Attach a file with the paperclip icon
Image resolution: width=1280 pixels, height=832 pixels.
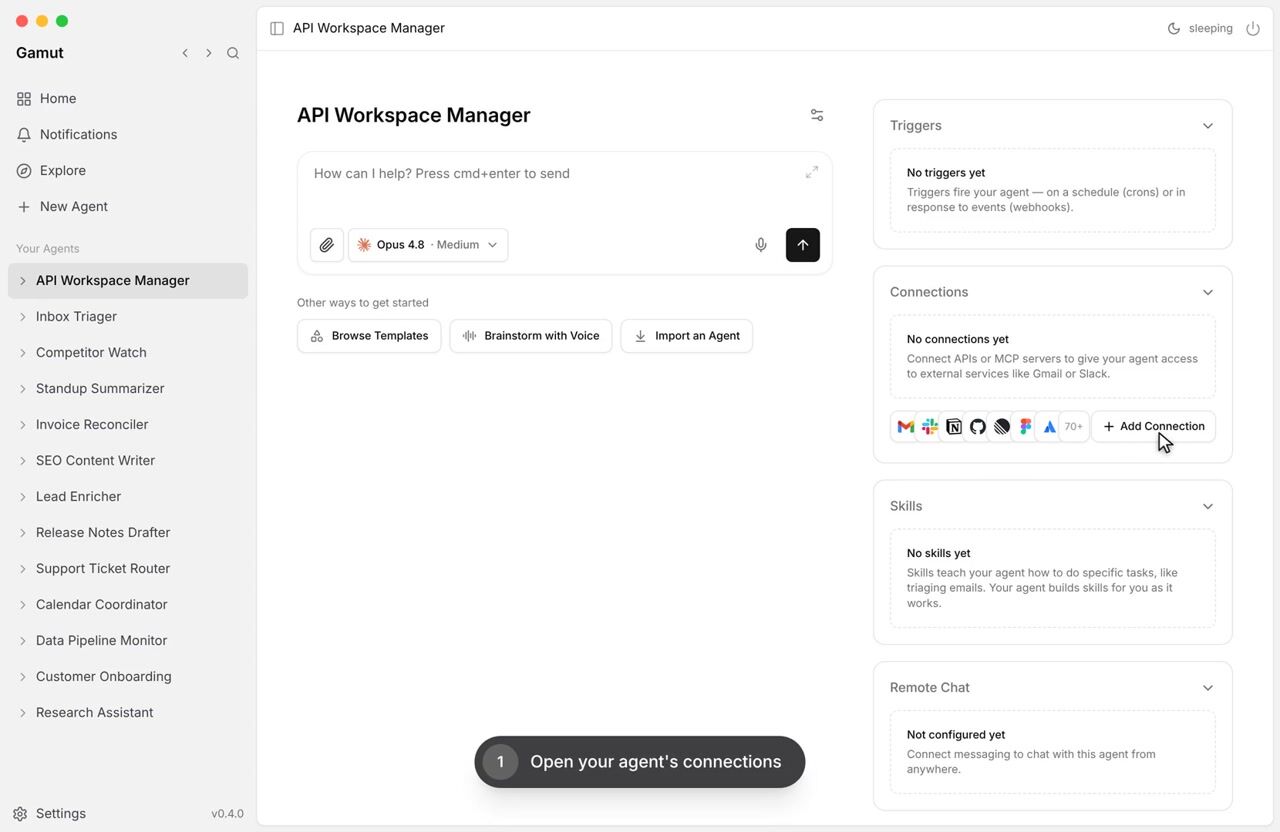click(x=327, y=245)
